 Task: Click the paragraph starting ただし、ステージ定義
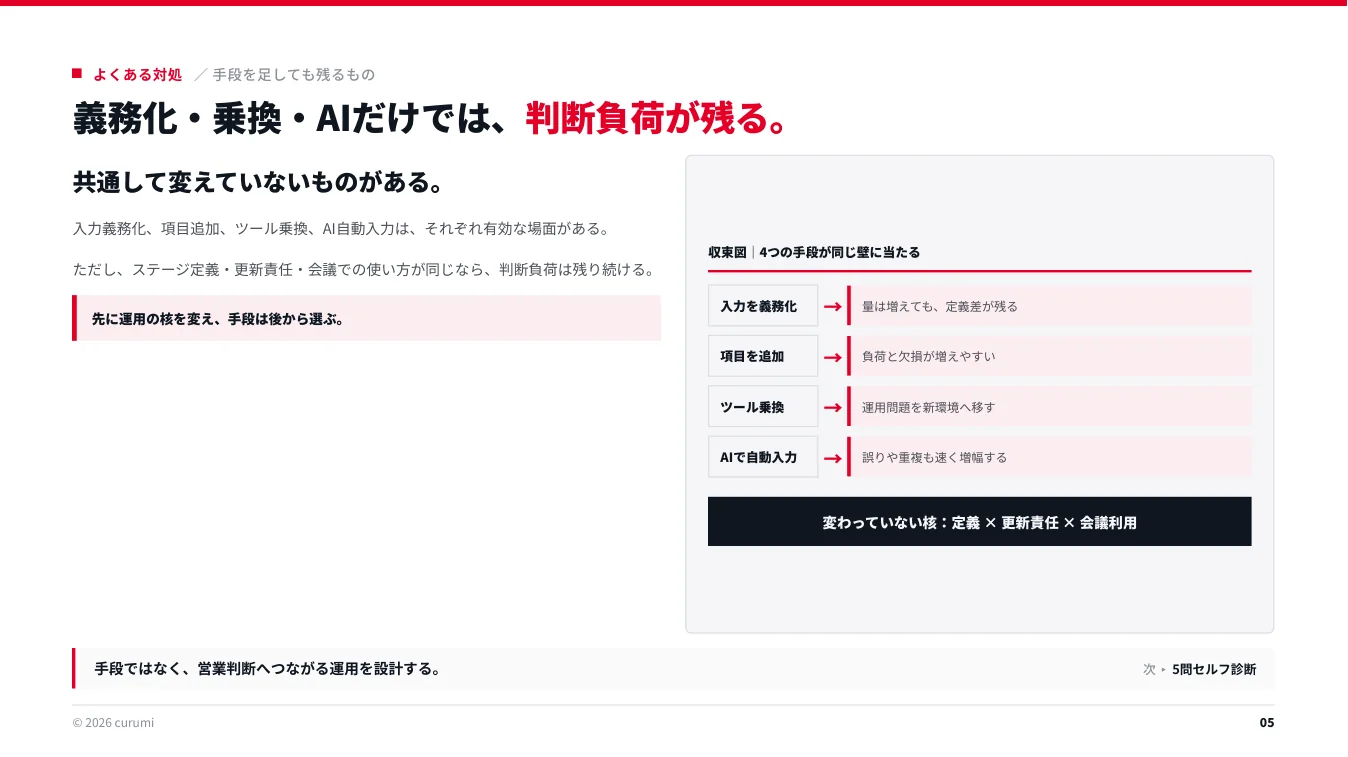tap(365, 269)
